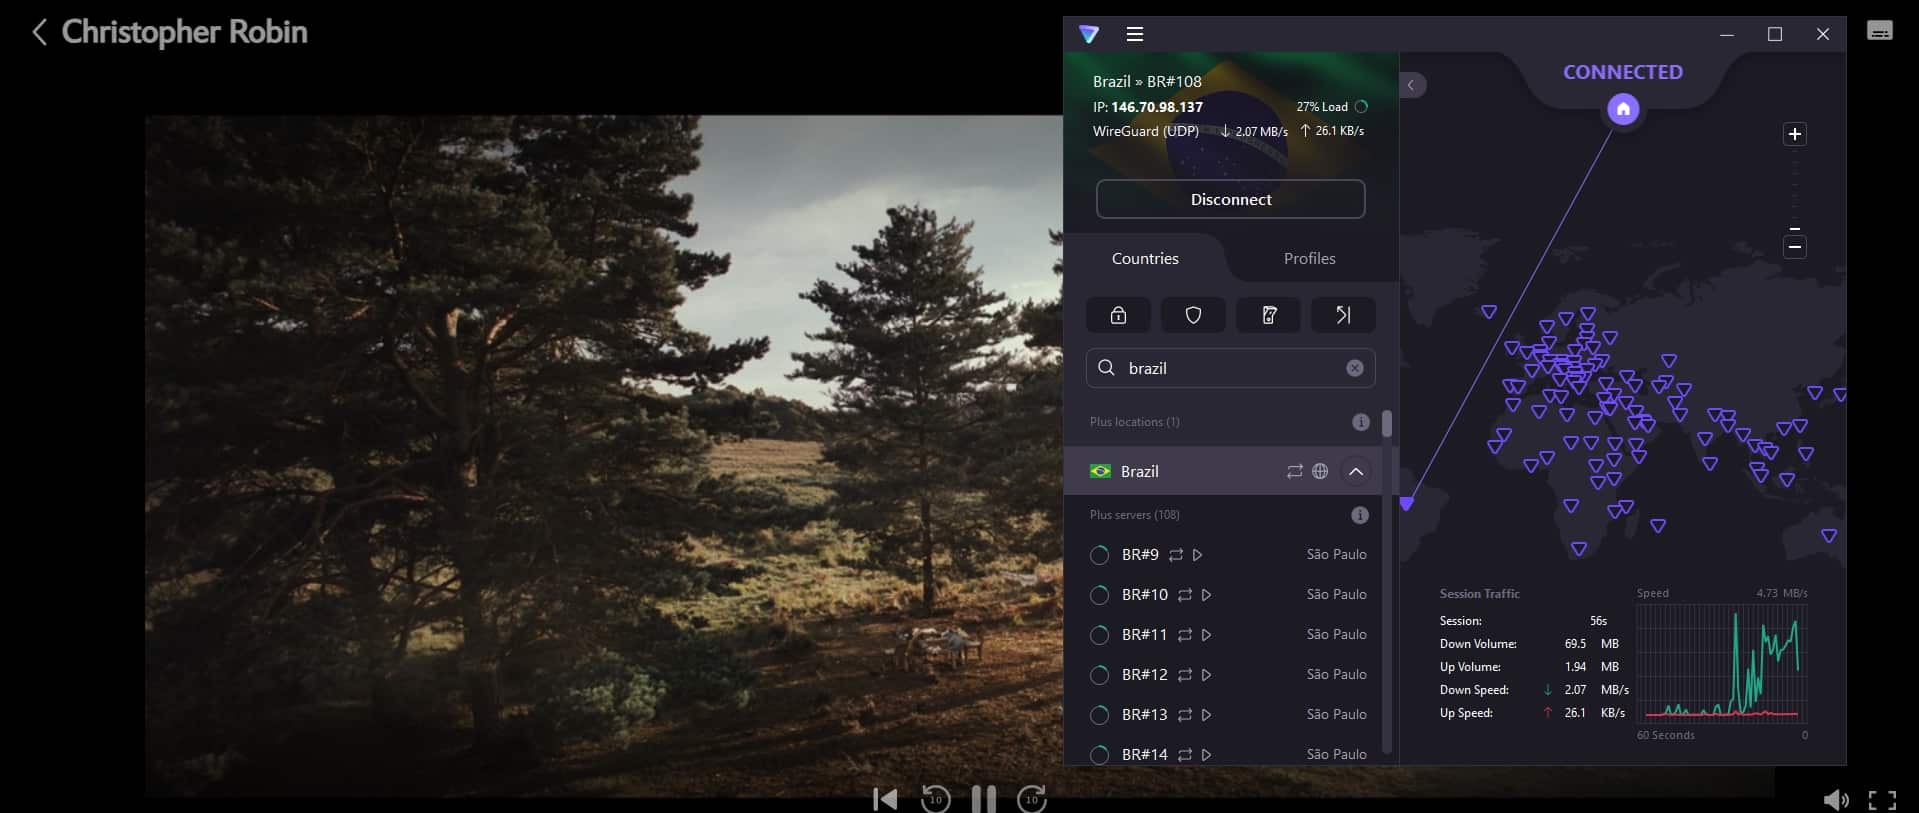Click the 'Session Traffic' heading

click(x=1479, y=594)
